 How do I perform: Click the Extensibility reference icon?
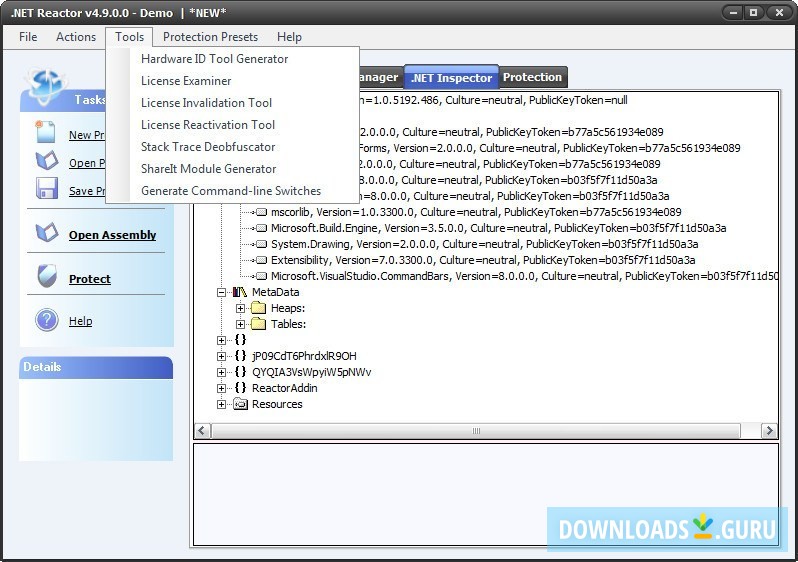pyautogui.click(x=261, y=260)
